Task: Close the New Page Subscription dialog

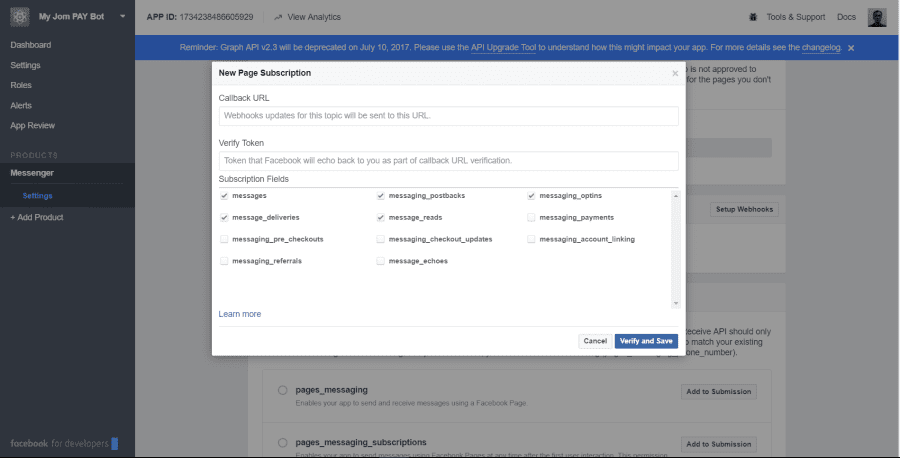Action: click(675, 73)
